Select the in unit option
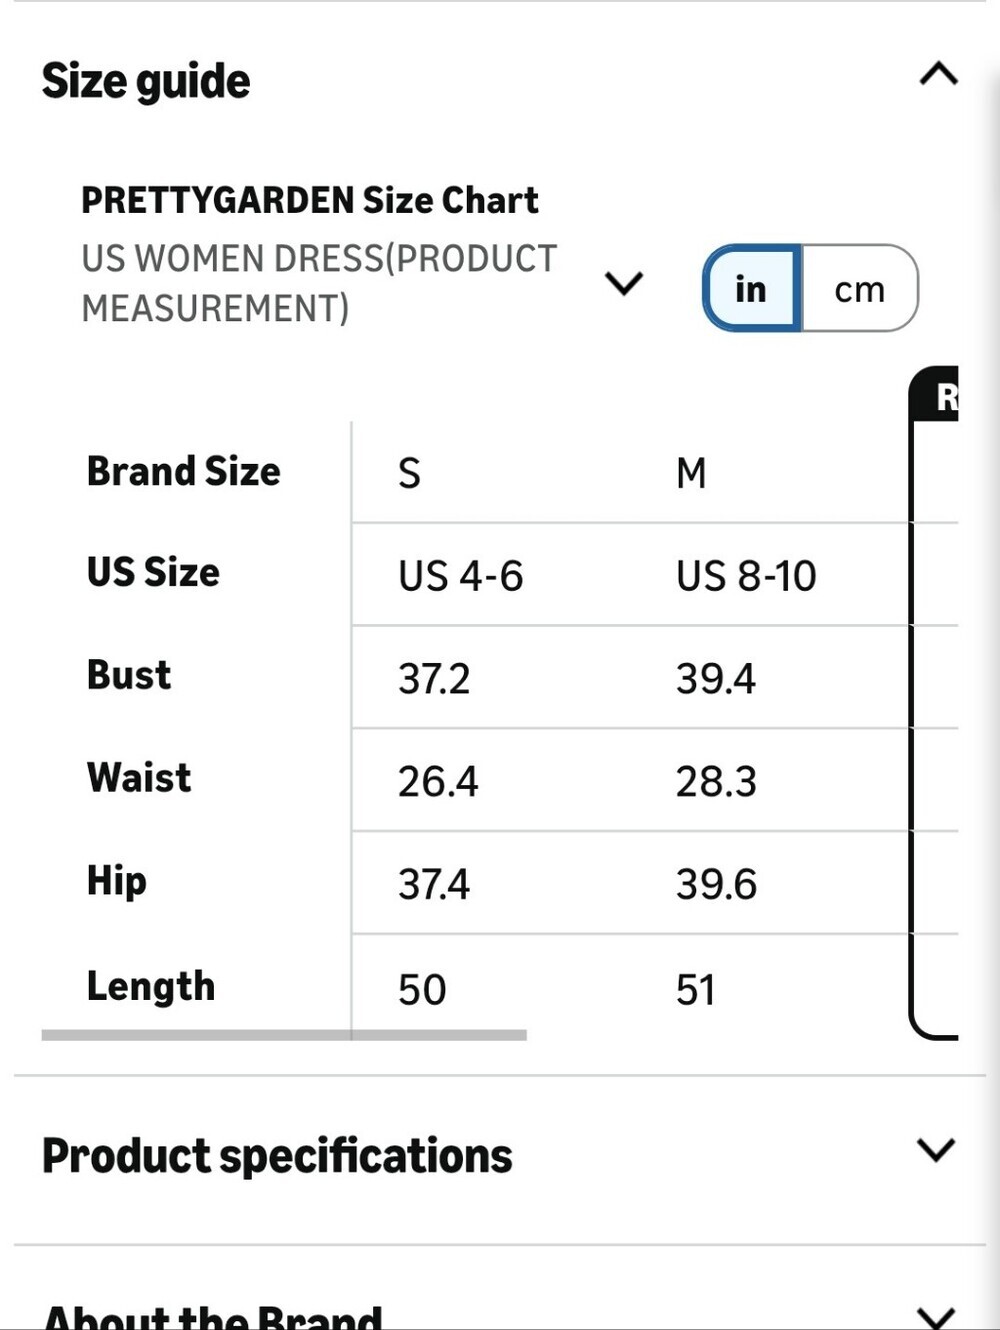The height and width of the screenshot is (1330, 1000). click(x=751, y=289)
